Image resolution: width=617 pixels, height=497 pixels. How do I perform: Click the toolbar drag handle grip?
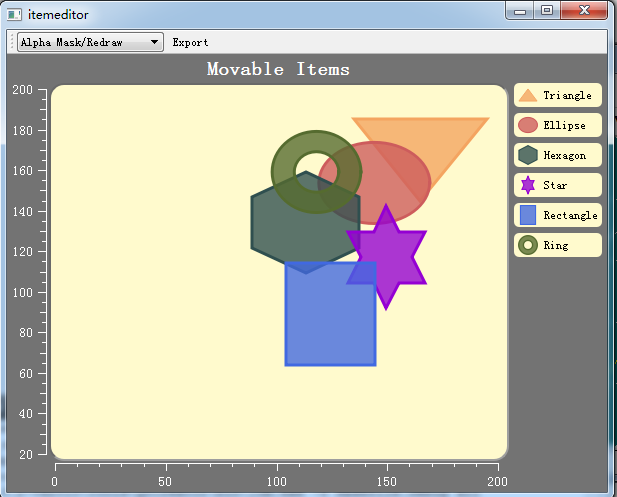(12, 42)
